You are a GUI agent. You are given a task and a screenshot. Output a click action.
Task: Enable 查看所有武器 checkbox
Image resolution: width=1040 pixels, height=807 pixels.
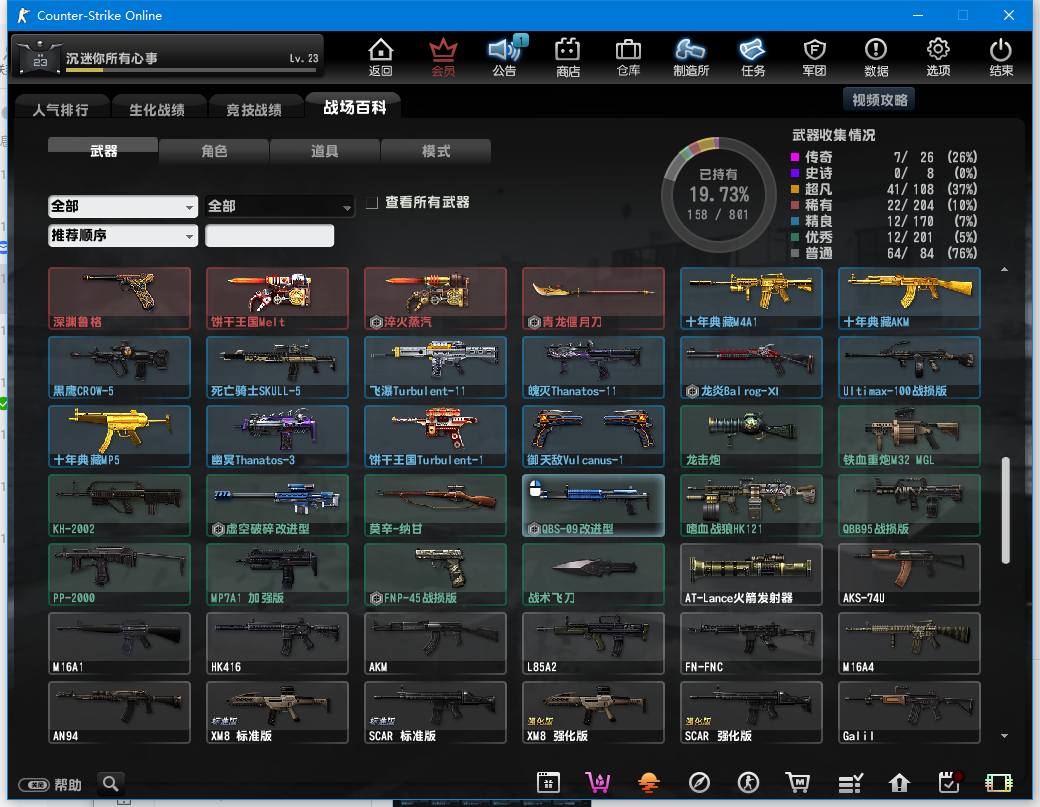pyautogui.click(x=372, y=203)
